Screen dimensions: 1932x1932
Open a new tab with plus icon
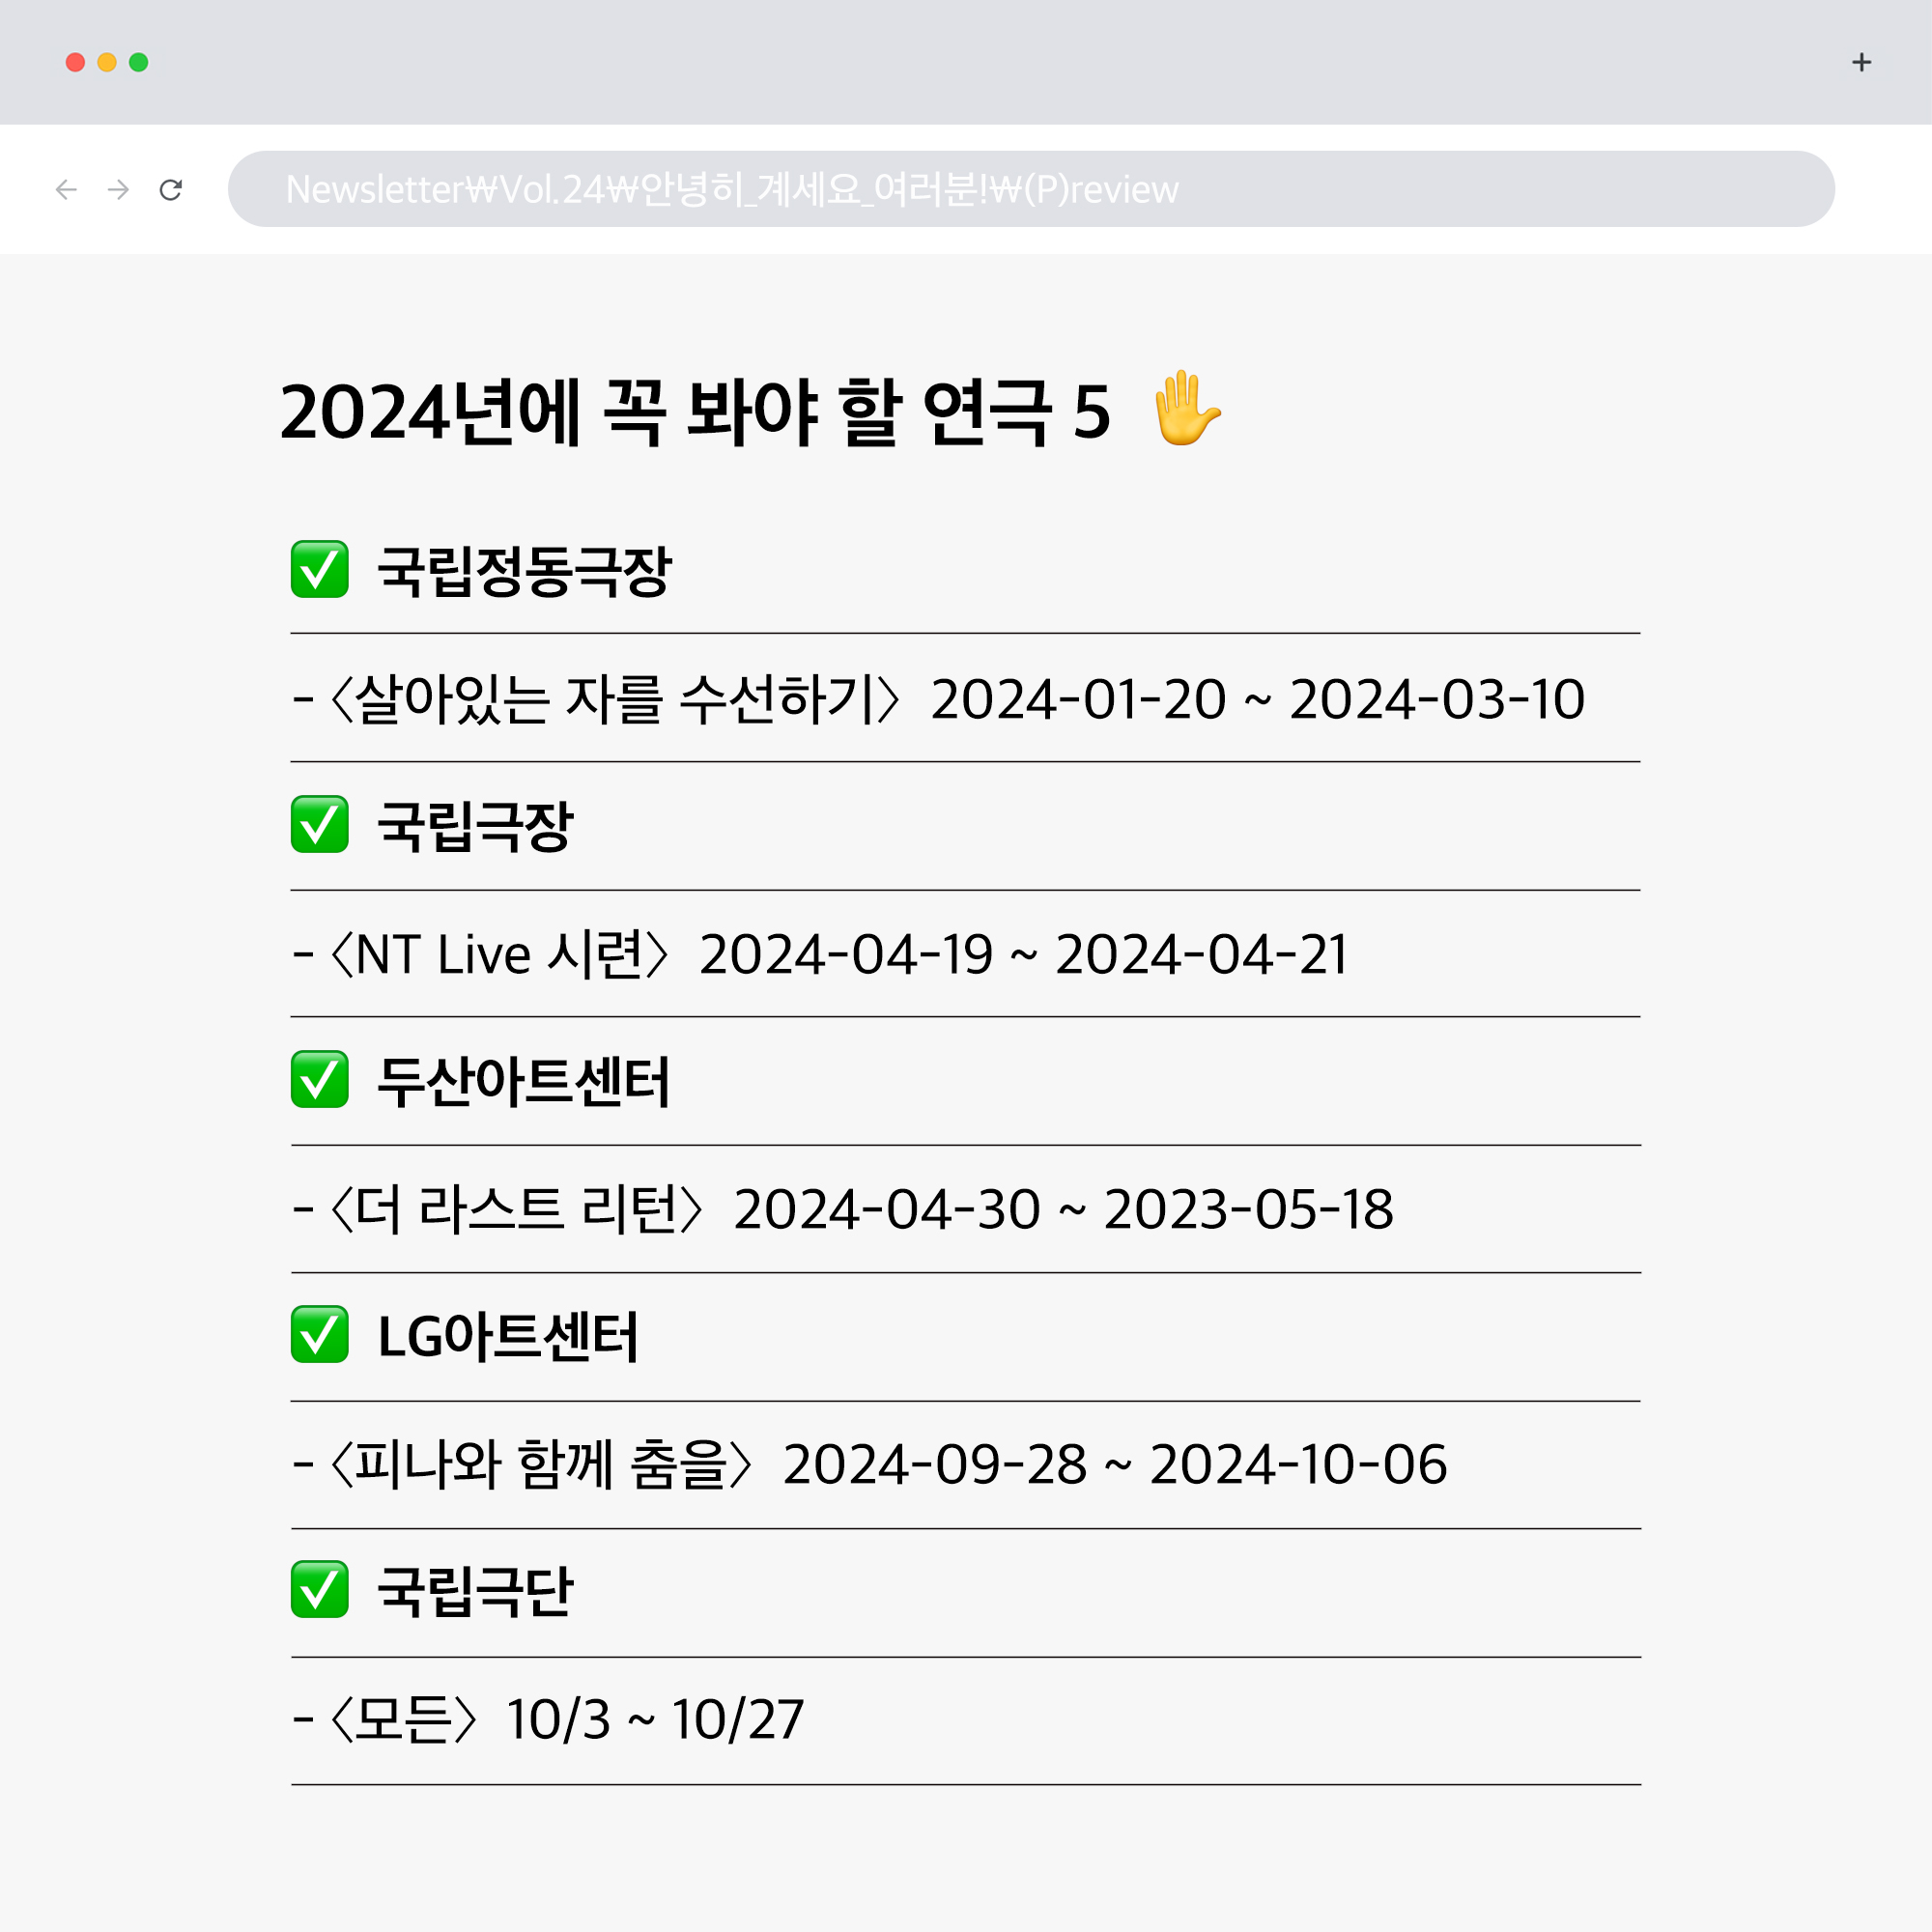coord(1861,62)
